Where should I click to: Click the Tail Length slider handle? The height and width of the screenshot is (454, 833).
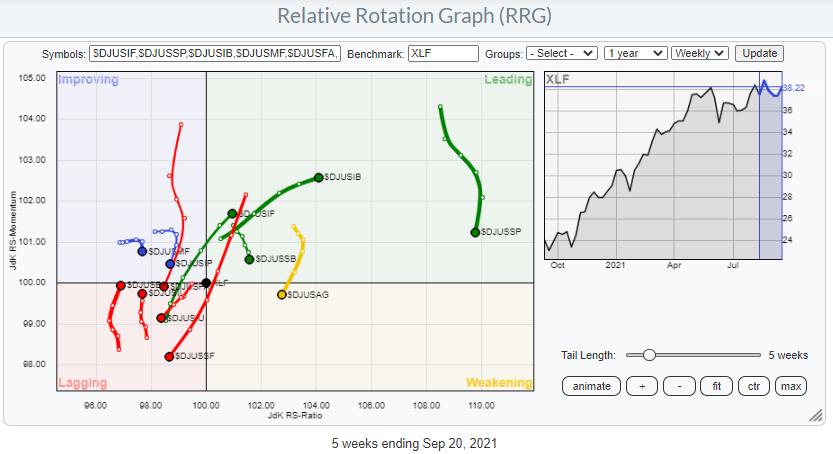pos(649,355)
